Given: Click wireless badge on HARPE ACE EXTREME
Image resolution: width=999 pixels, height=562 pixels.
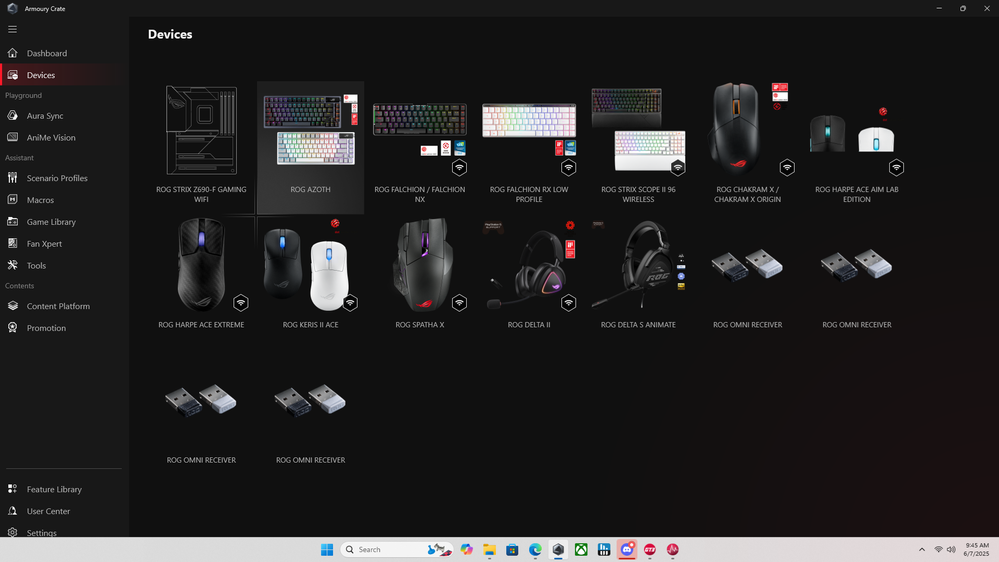Looking at the screenshot, I should (241, 303).
